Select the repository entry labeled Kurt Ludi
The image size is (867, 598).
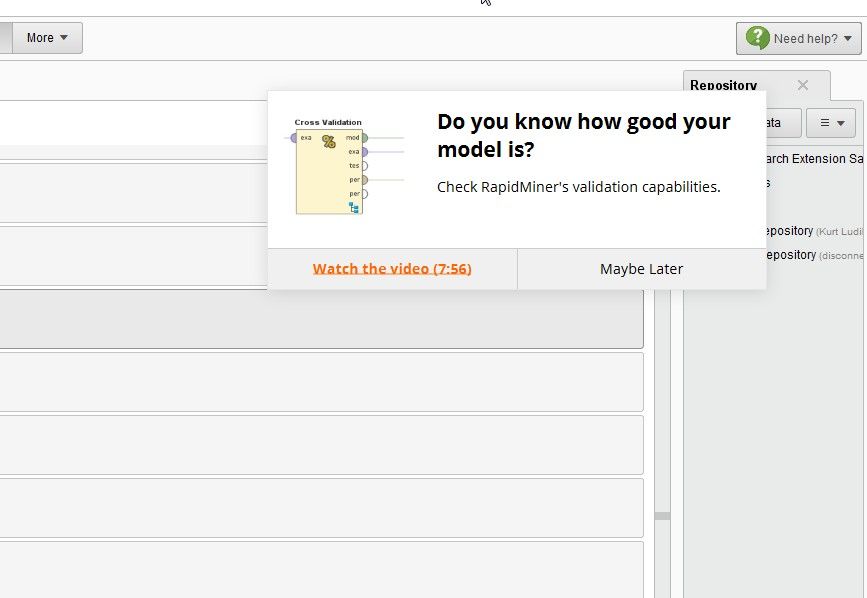(814, 231)
